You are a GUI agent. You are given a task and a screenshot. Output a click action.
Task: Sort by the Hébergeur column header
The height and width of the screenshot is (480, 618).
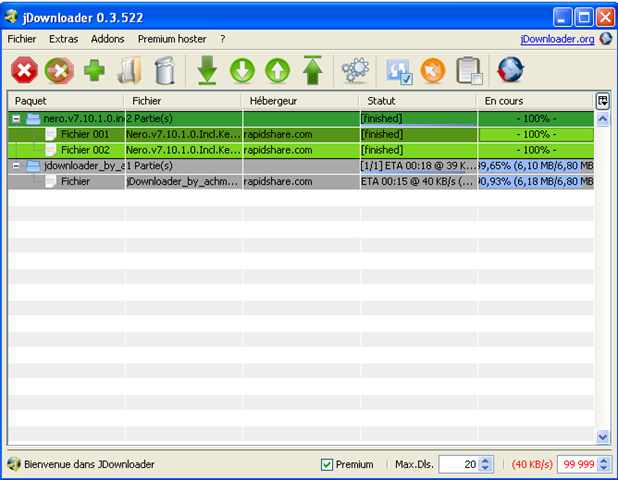[301, 101]
